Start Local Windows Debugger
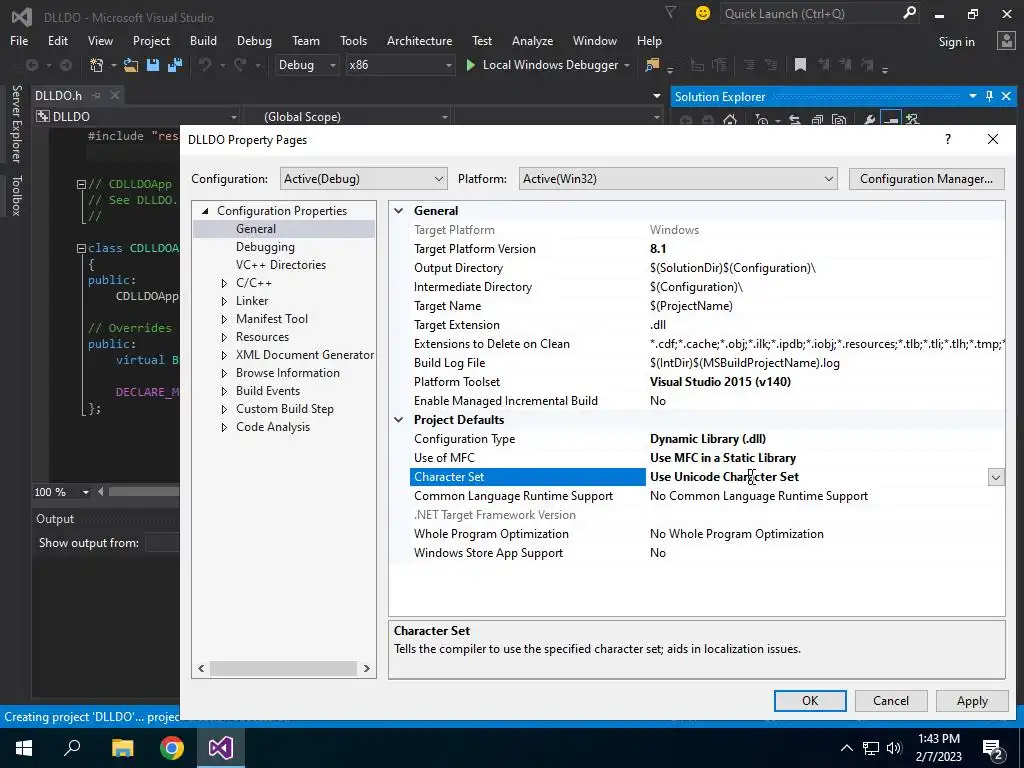This screenshot has width=1024, height=768. (542, 65)
